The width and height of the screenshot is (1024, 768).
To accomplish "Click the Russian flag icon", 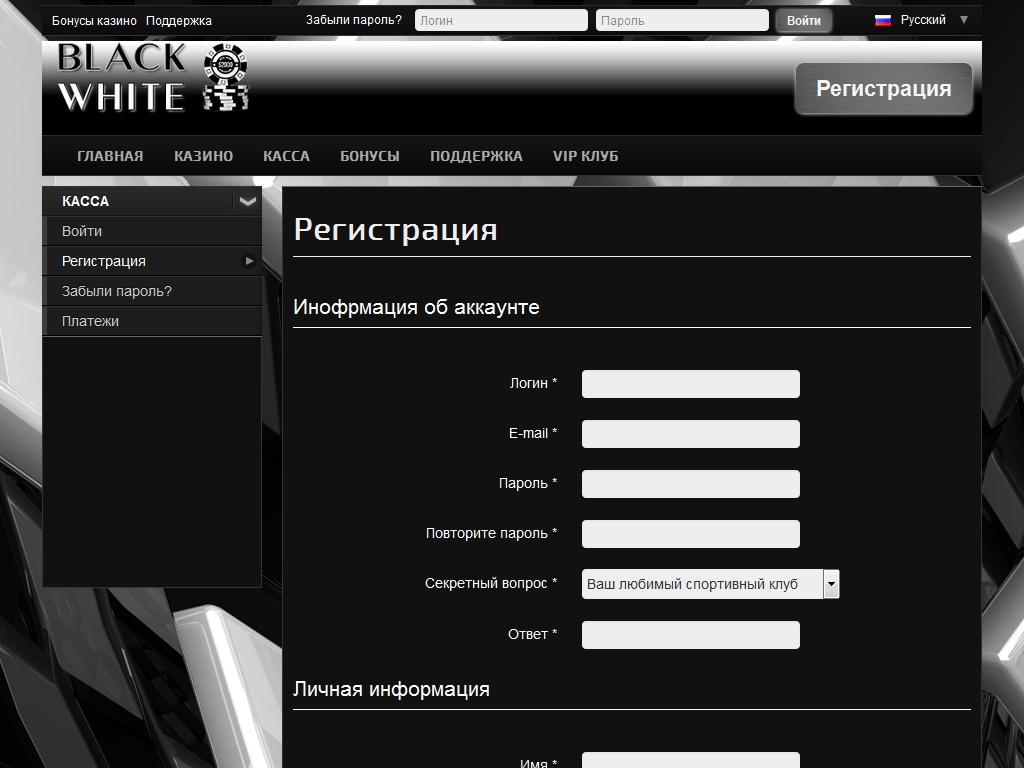I will click(x=882, y=20).
